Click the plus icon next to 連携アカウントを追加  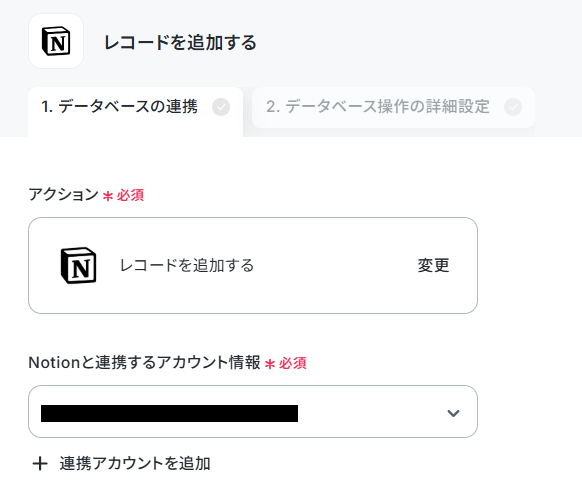[x=40, y=464]
